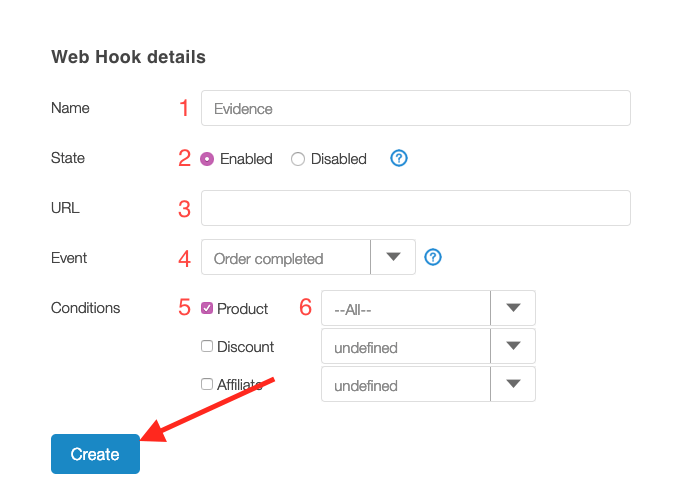Click the help icon beside Event dropdown
This screenshot has height=495, width=682.
433,257
